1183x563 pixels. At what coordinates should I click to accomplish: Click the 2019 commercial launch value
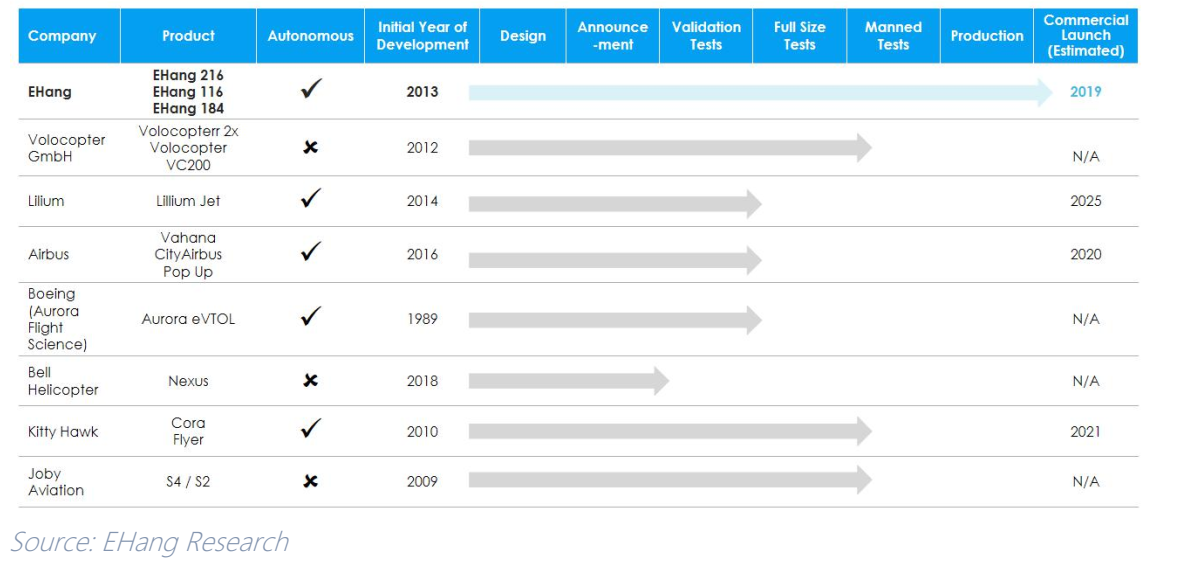[x=1085, y=92]
